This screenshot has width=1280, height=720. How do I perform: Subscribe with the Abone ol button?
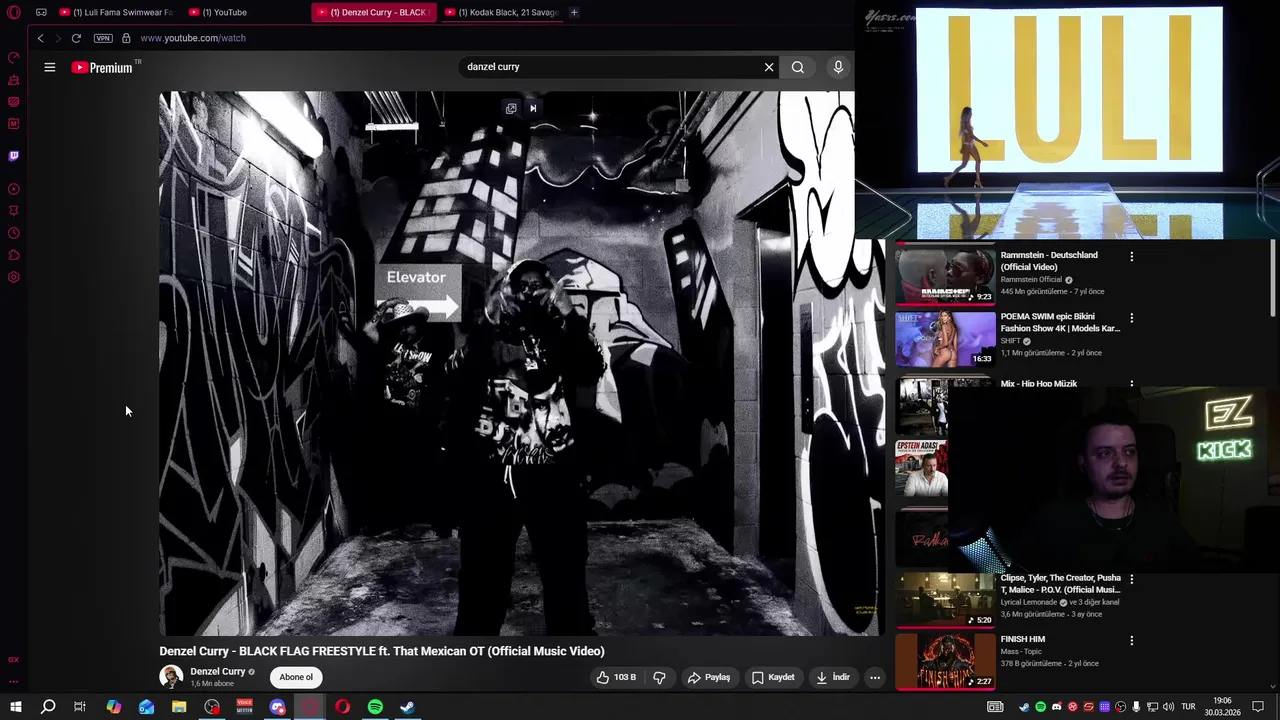(x=296, y=677)
